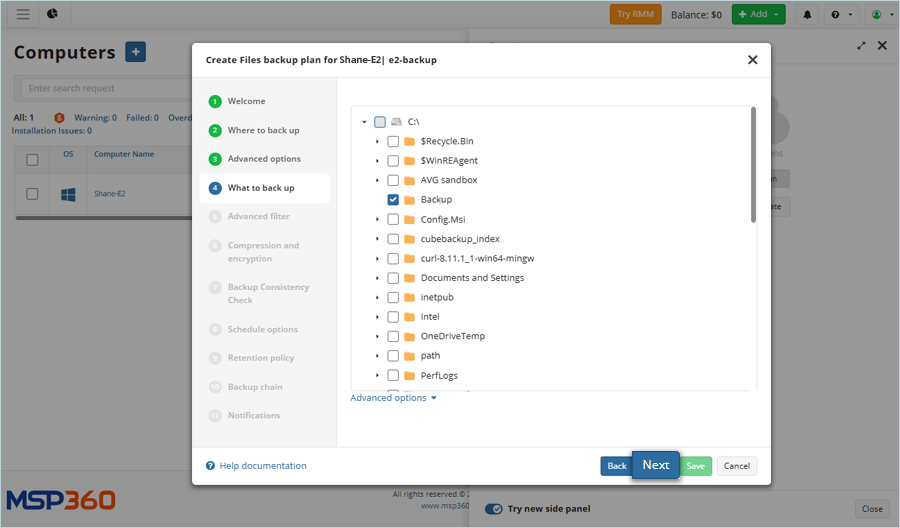Uncheck the Backup folder checkbox
Image resolution: width=900 pixels, height=528 pixels.
click(393, 200)
